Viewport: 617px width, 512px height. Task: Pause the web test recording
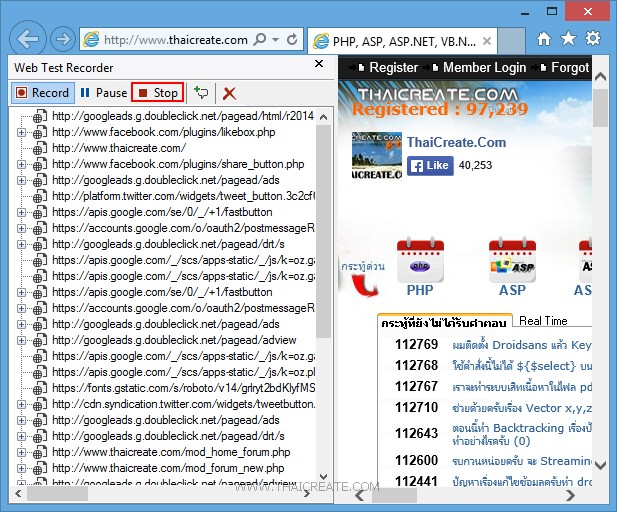click(103, 93)
